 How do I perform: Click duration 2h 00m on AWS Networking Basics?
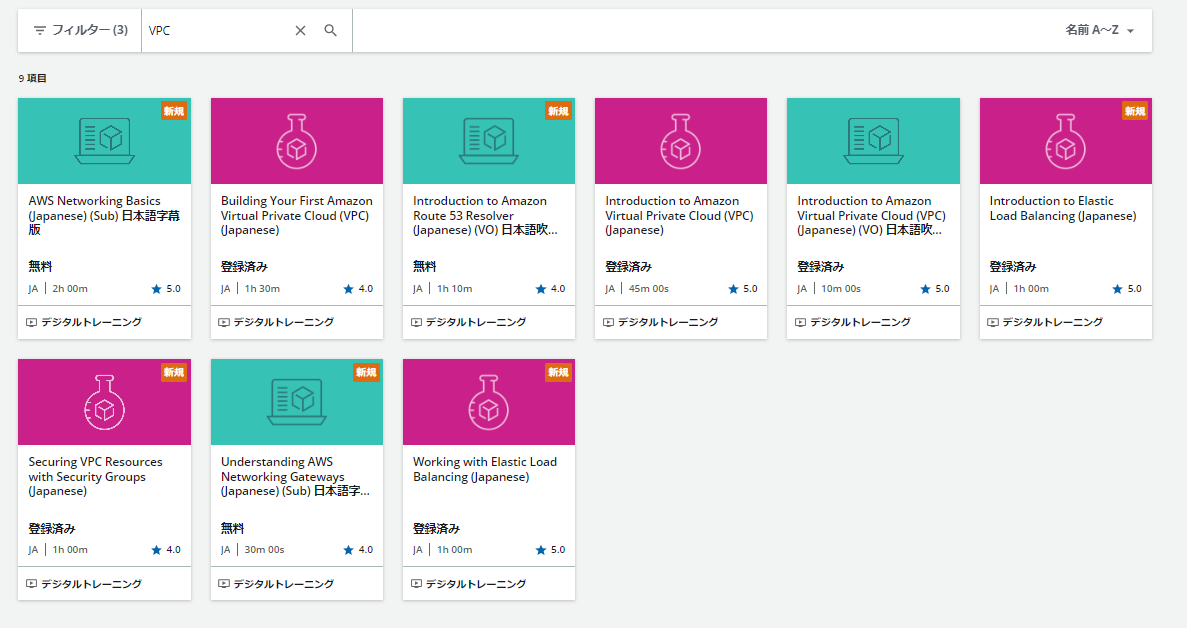tap(70, 288)
